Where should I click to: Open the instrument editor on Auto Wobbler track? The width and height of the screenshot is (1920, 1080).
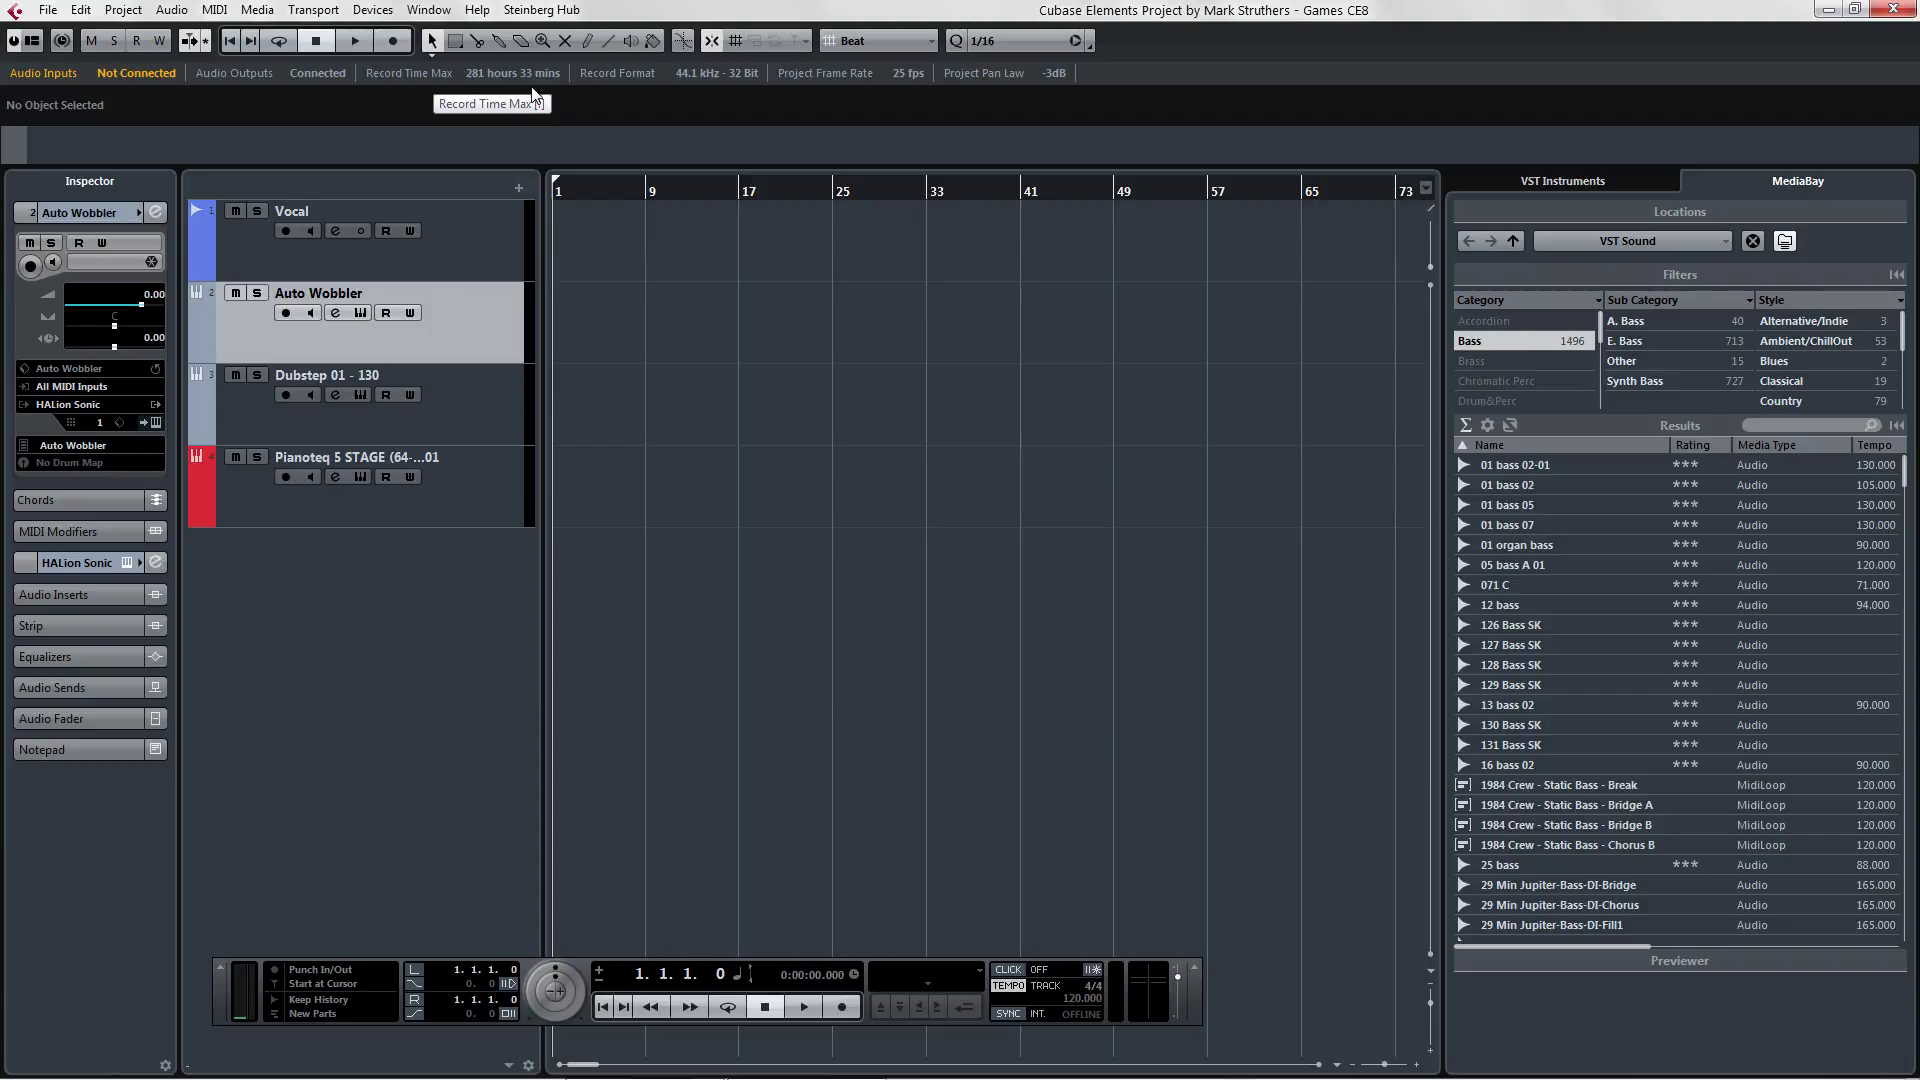361,312
